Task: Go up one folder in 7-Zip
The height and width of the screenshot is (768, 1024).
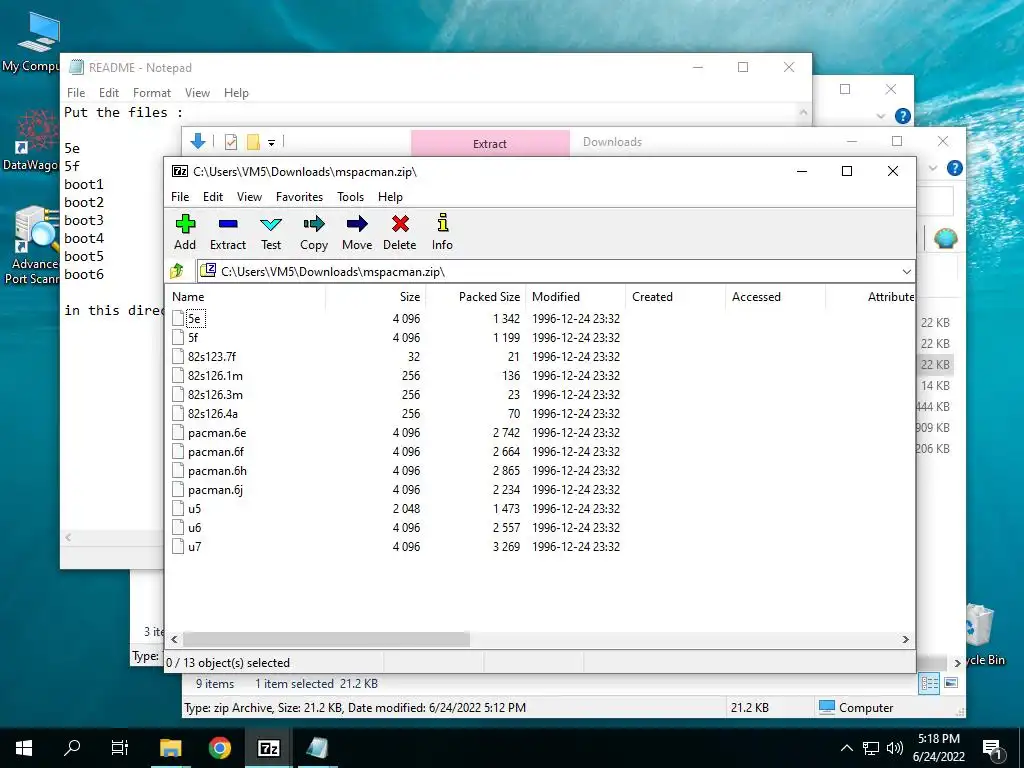Action: point(177,271)
